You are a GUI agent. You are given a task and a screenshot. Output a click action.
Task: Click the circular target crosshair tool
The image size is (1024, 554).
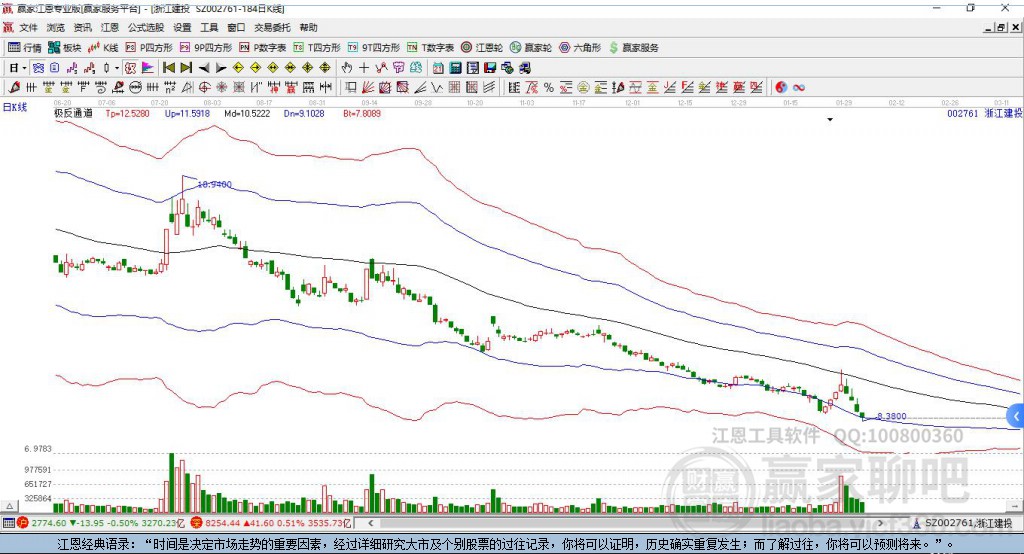[204, 88]
